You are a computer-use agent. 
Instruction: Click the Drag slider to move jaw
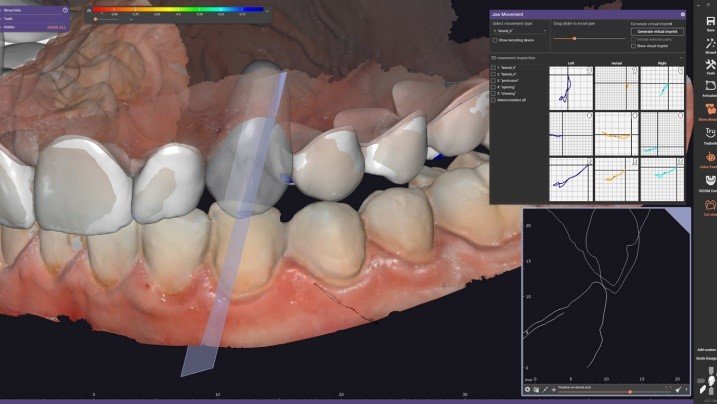point(573,38)
